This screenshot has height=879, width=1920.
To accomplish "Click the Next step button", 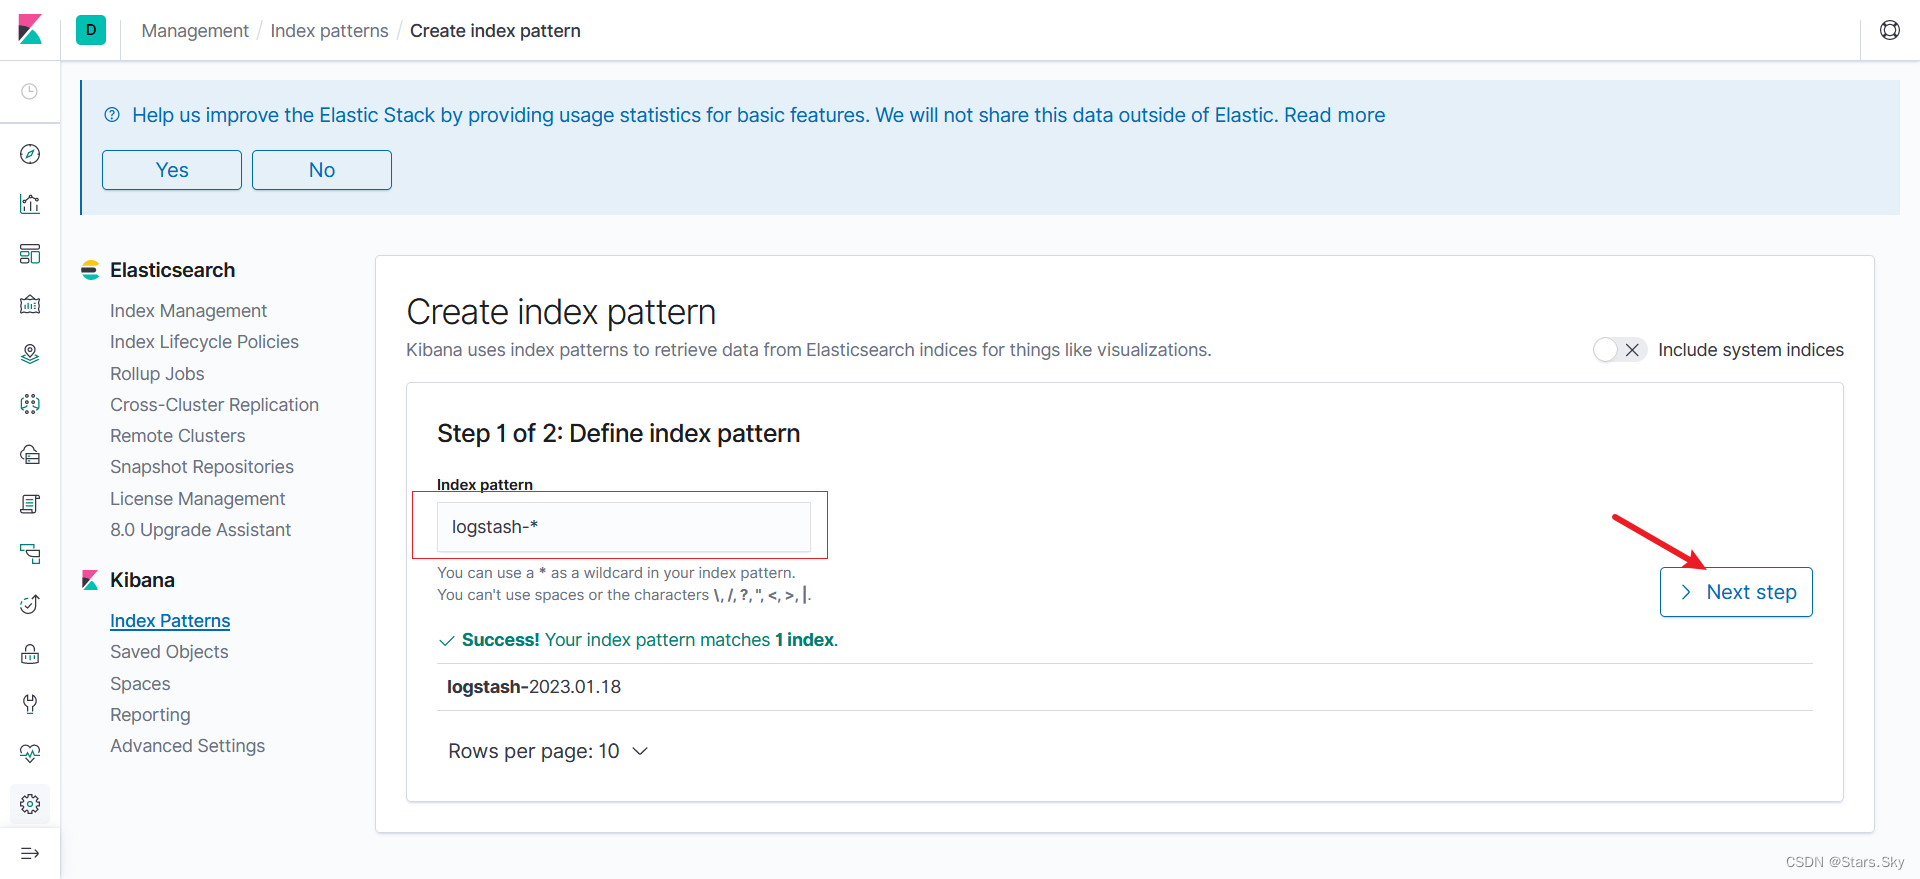I will coord(1736,592).
